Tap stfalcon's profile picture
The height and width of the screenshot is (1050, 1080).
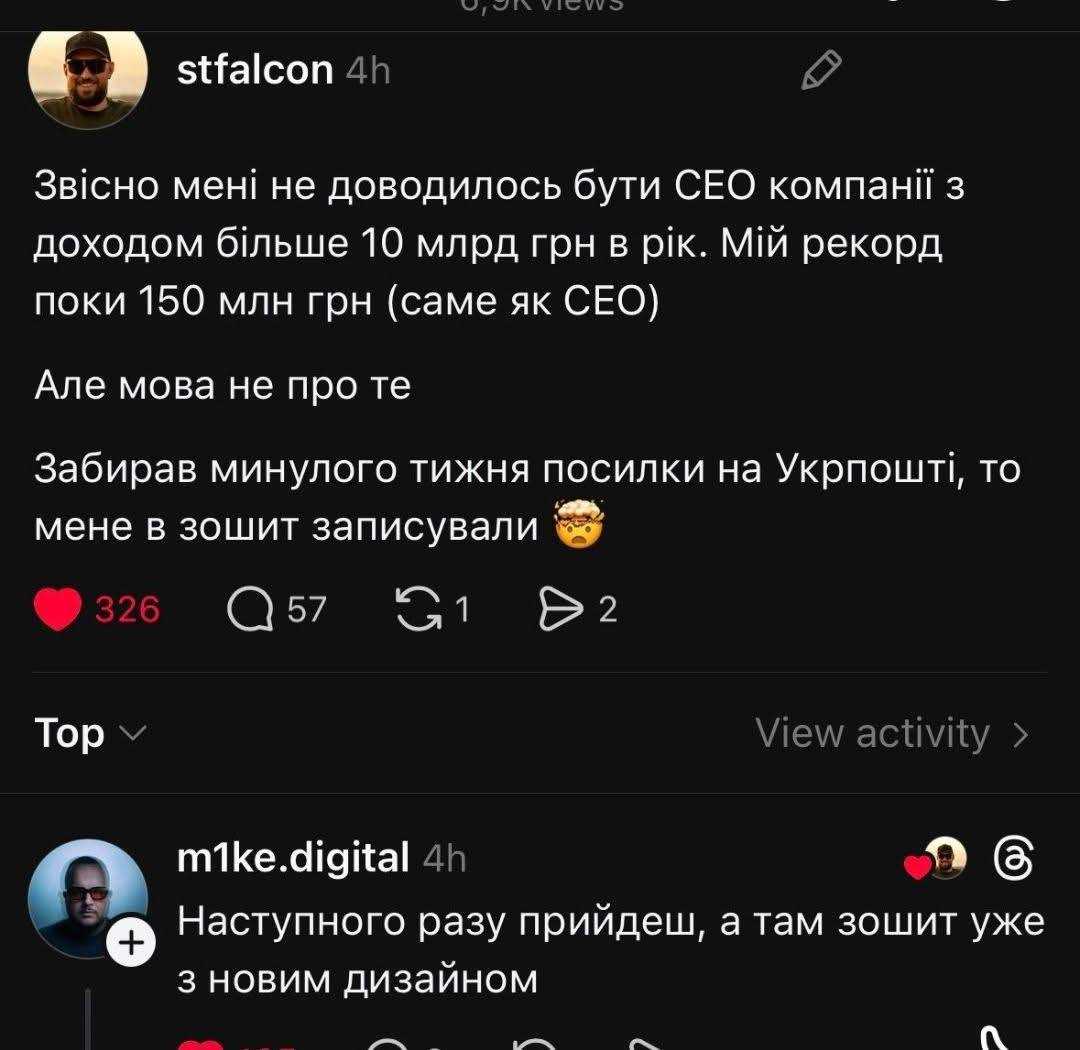88,79
